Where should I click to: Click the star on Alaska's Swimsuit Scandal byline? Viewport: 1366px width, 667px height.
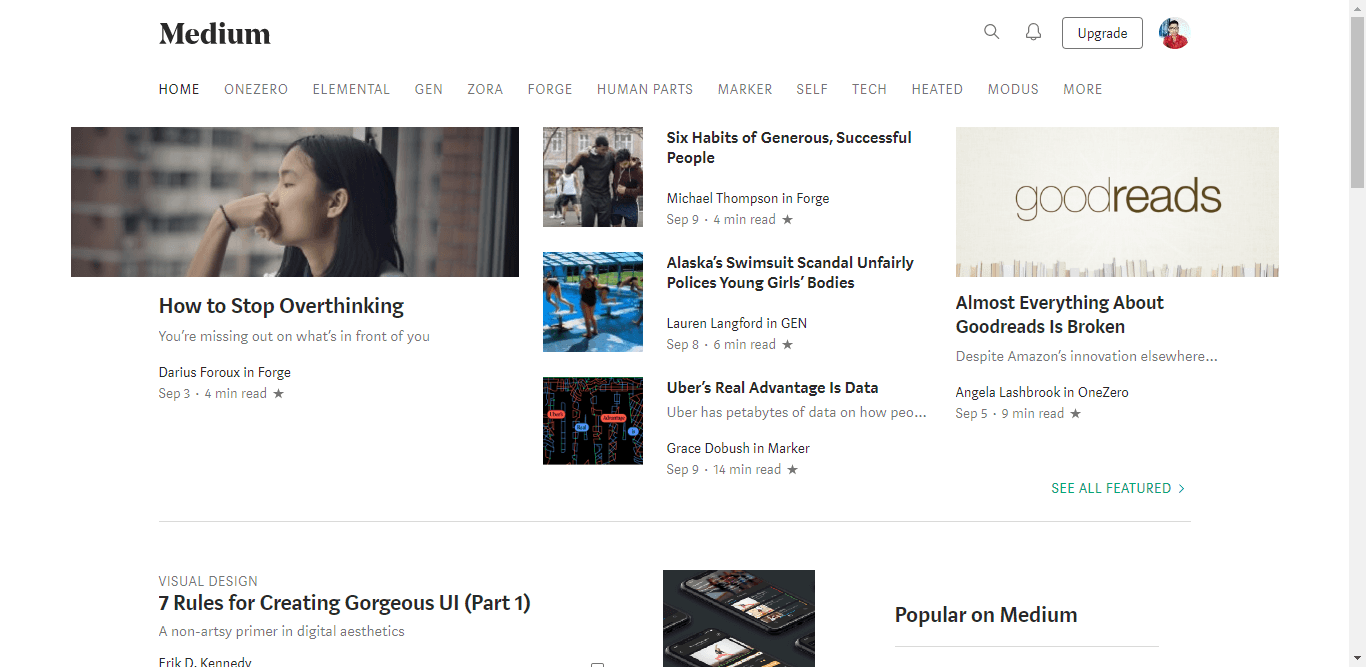pos(788,345)
